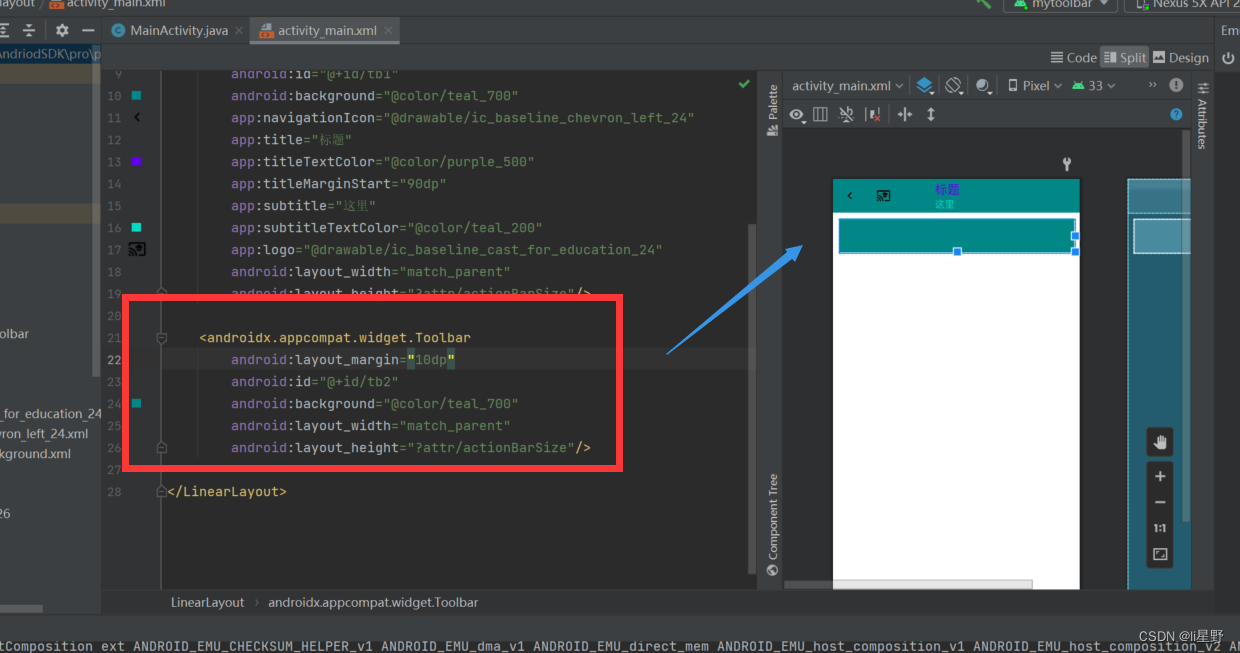
Task: Collapse all items in the project tree
Action: [x=28, y=31]
